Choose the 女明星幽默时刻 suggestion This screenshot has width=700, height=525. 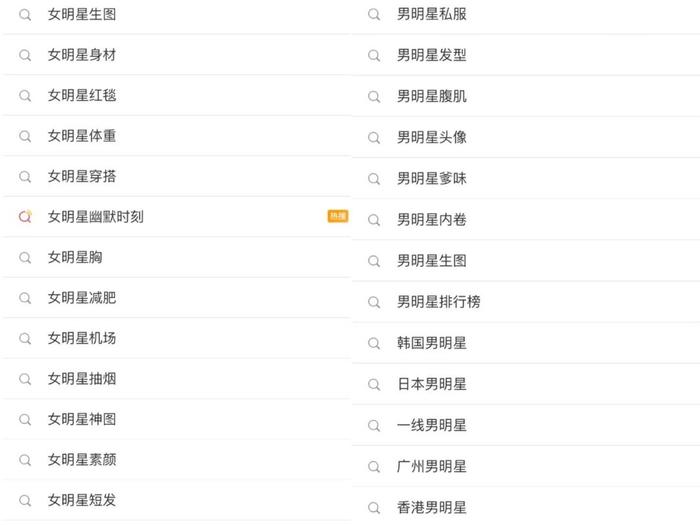(176, 217)
